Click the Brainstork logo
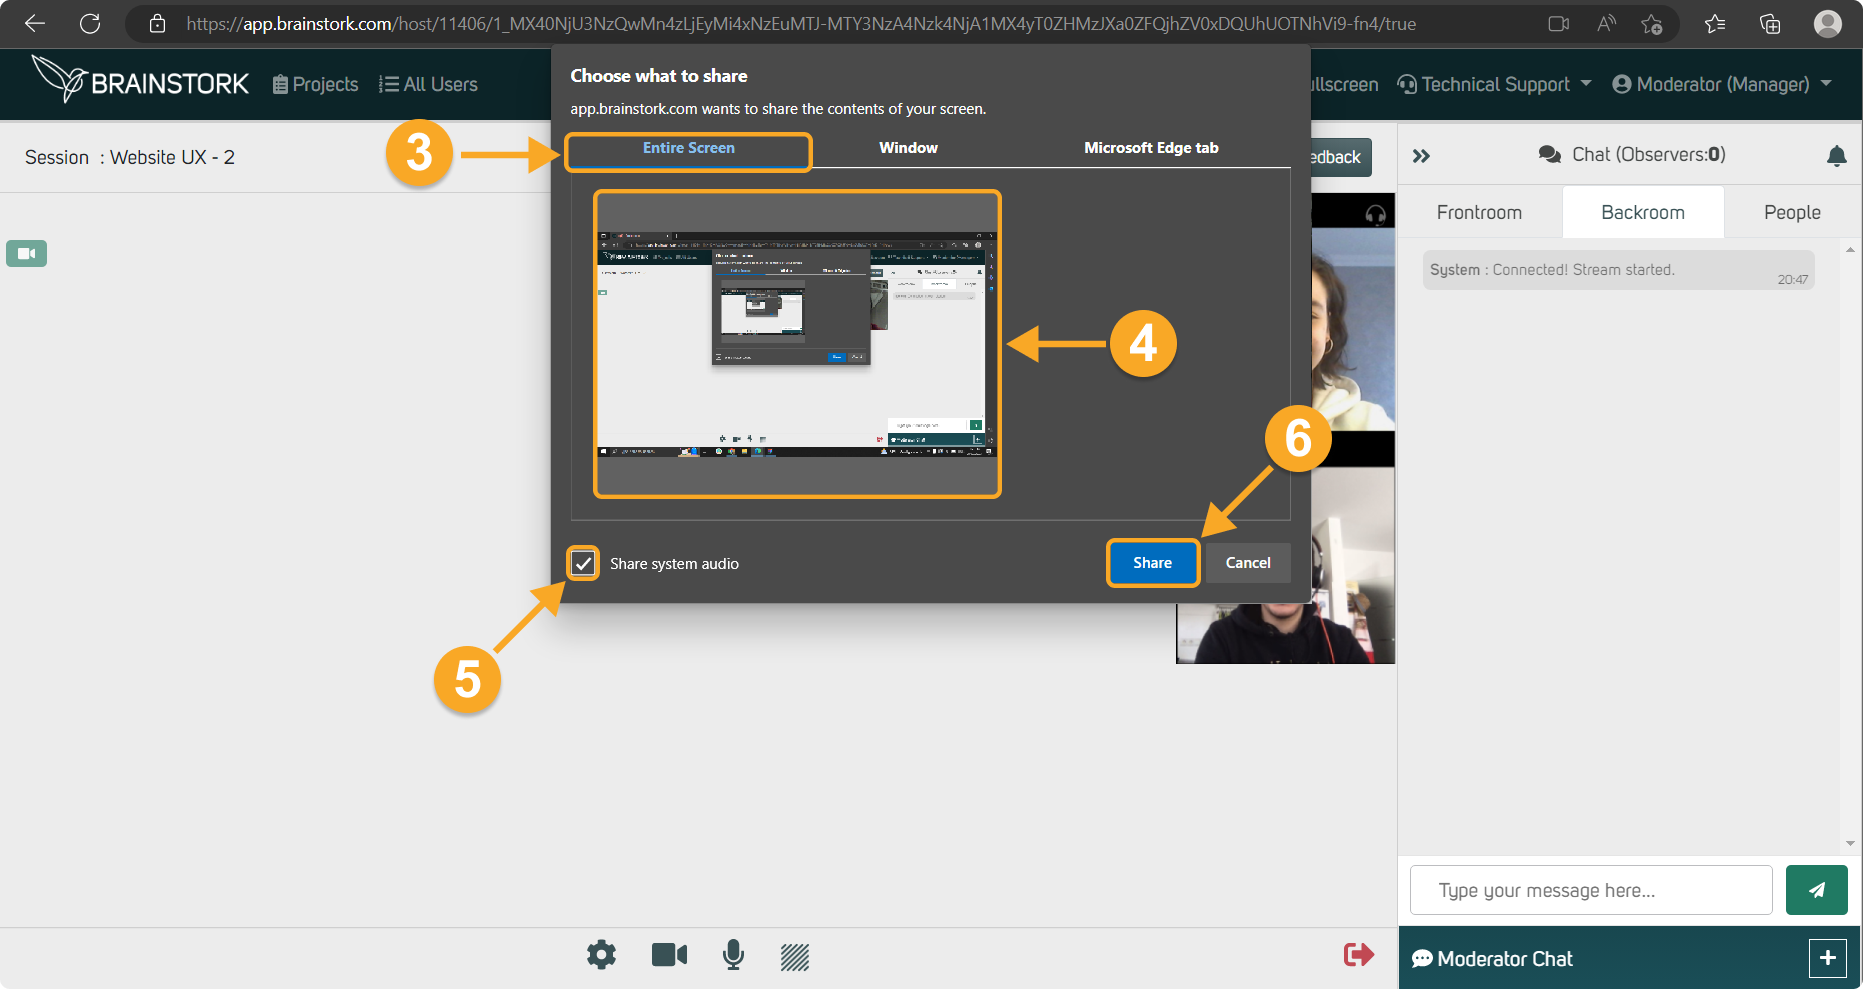This screenshot has height=989, width=1863. pos(140,79)
